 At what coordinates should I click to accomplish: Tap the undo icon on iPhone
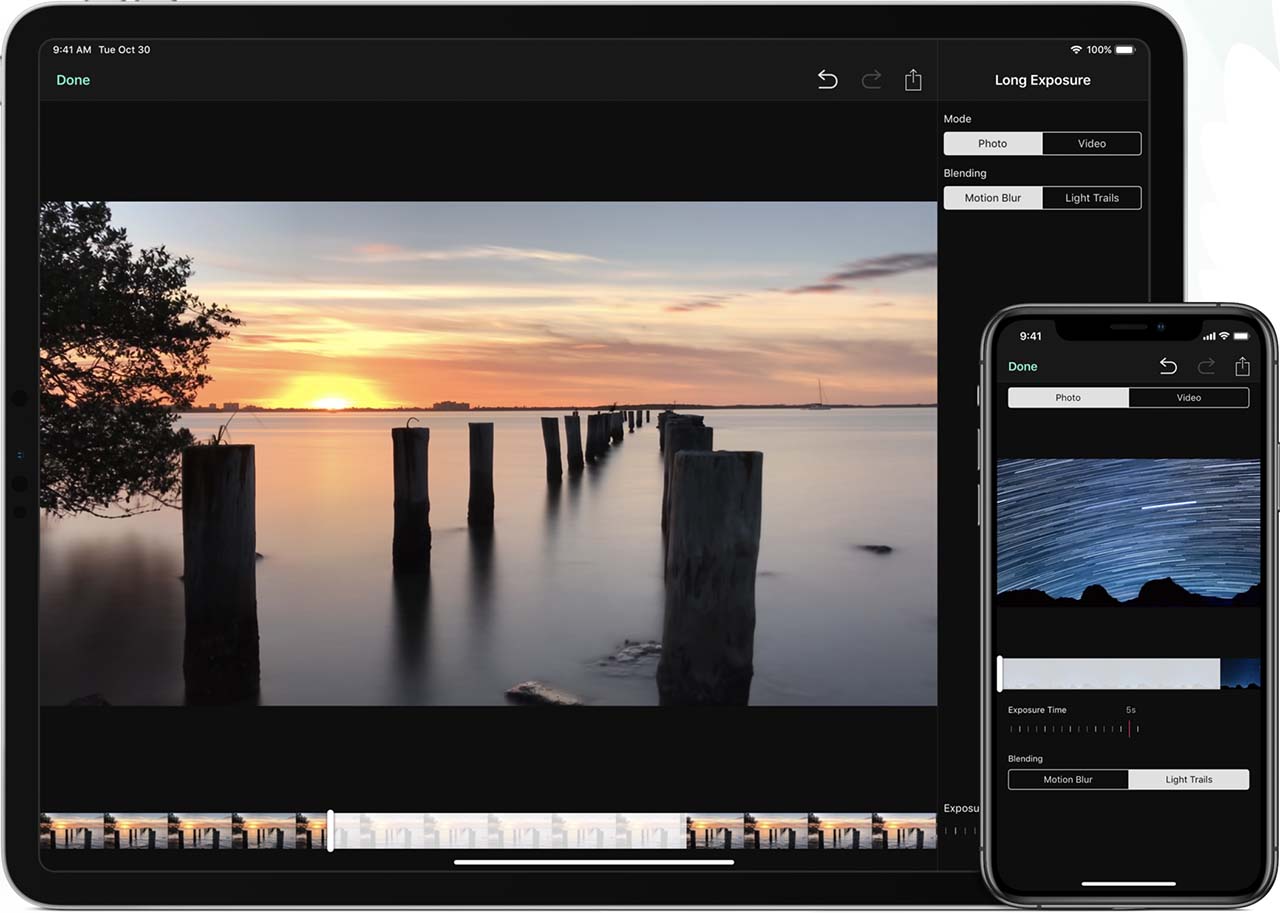click(x=1168, y=366)
